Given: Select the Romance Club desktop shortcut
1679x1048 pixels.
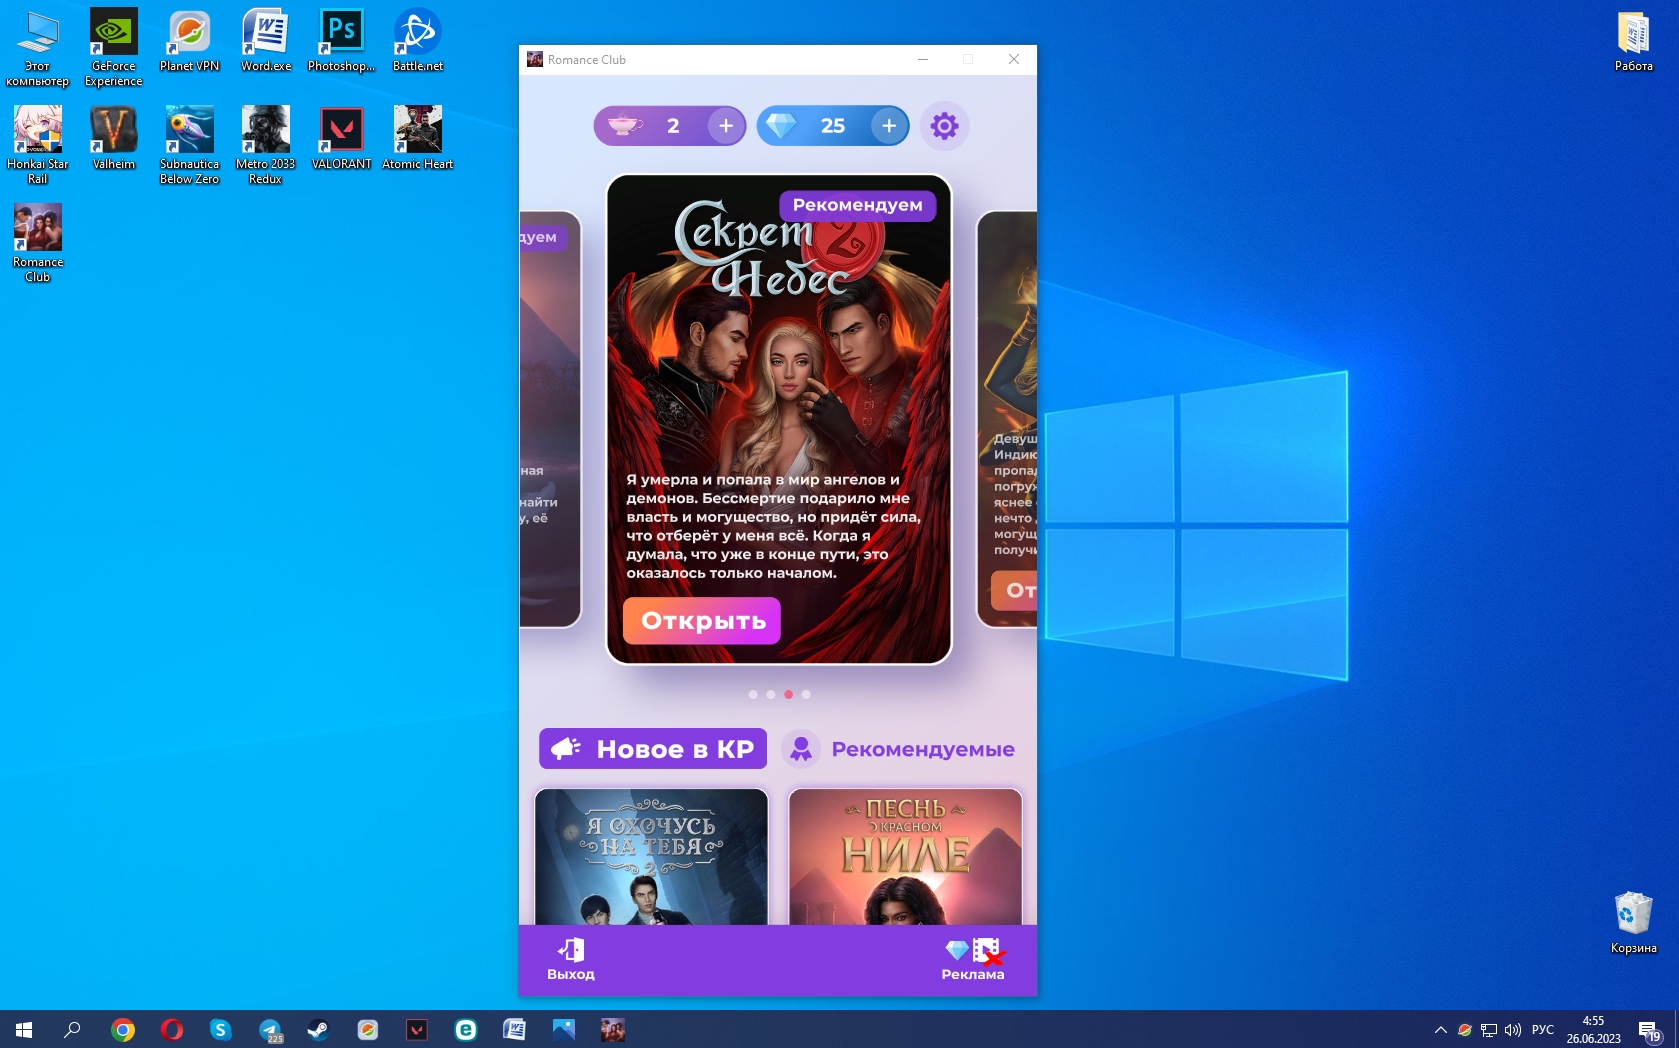Looking at the screenshot, I should tap(38, 244).
